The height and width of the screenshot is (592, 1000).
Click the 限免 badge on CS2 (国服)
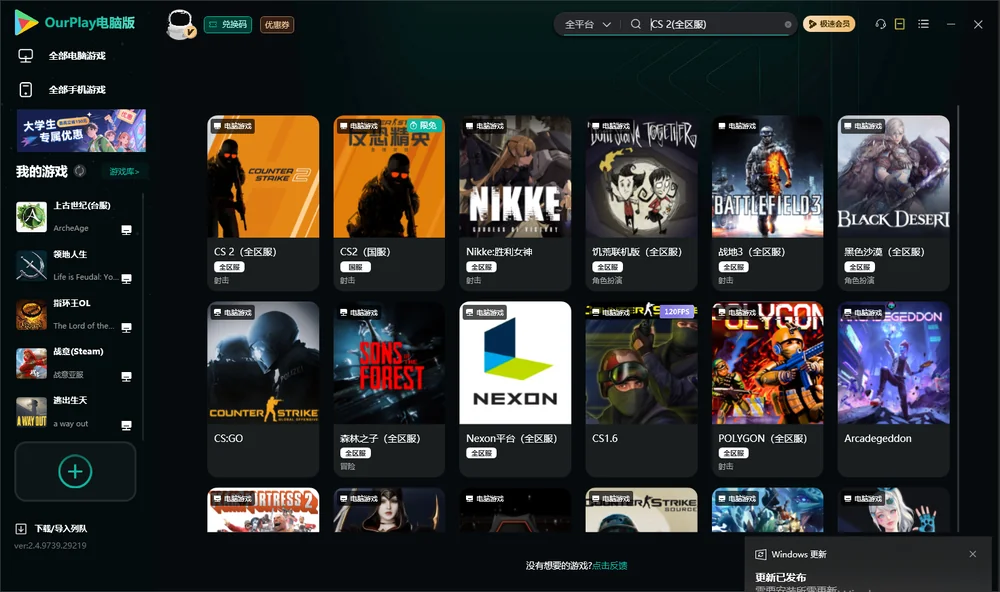click(425, 125)
